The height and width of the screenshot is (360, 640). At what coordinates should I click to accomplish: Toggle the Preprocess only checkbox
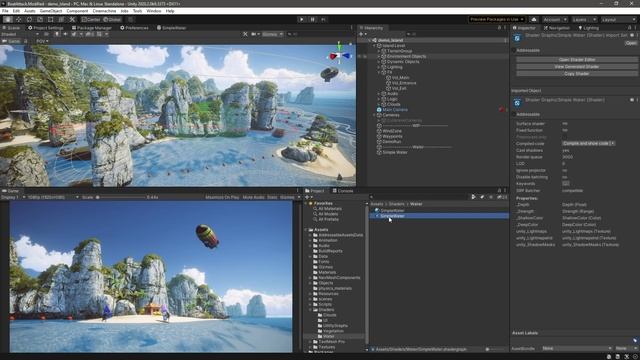coord(565,137)
